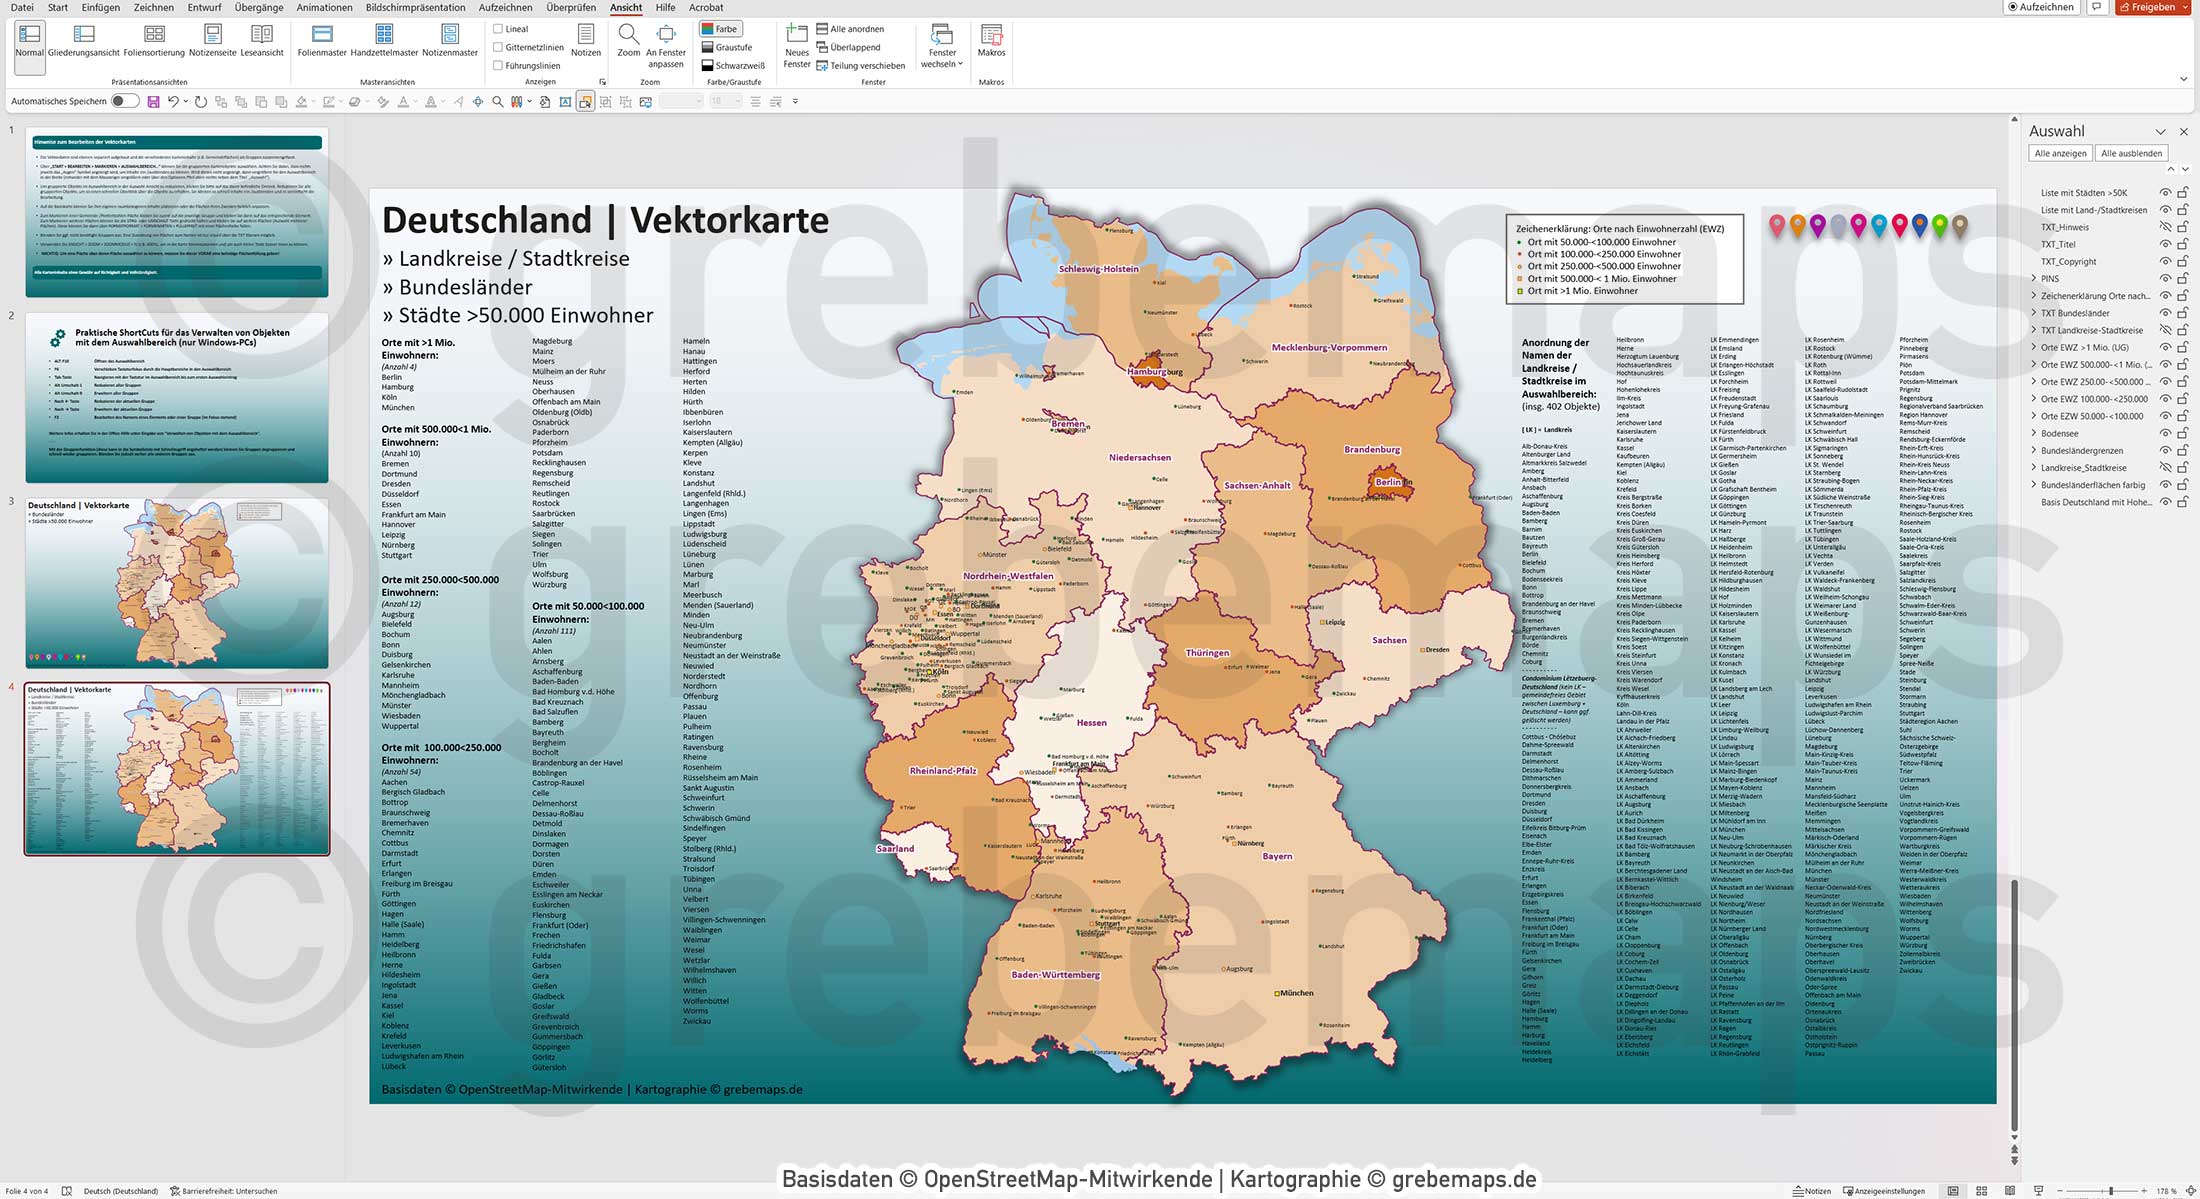Viewport: 2200px width, 1199px height.
Task: Click the Alle ausblenden button
Action: [x=2131, y=152]
